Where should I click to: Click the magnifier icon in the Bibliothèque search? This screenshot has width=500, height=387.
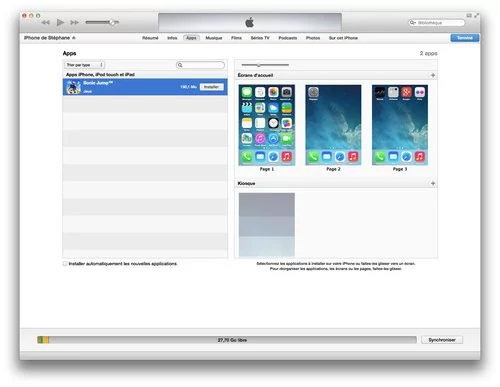[412, 23]
